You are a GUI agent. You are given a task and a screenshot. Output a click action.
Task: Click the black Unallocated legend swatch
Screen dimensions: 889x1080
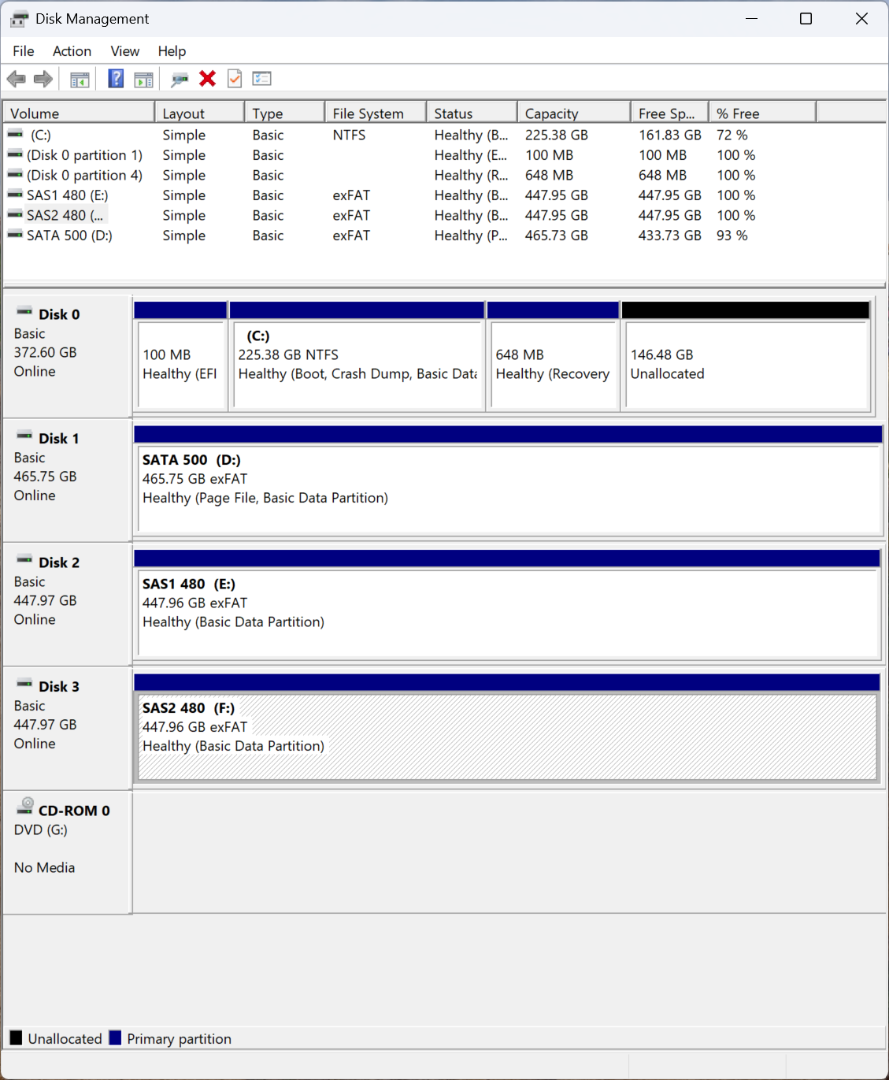tap(16, 1037)
